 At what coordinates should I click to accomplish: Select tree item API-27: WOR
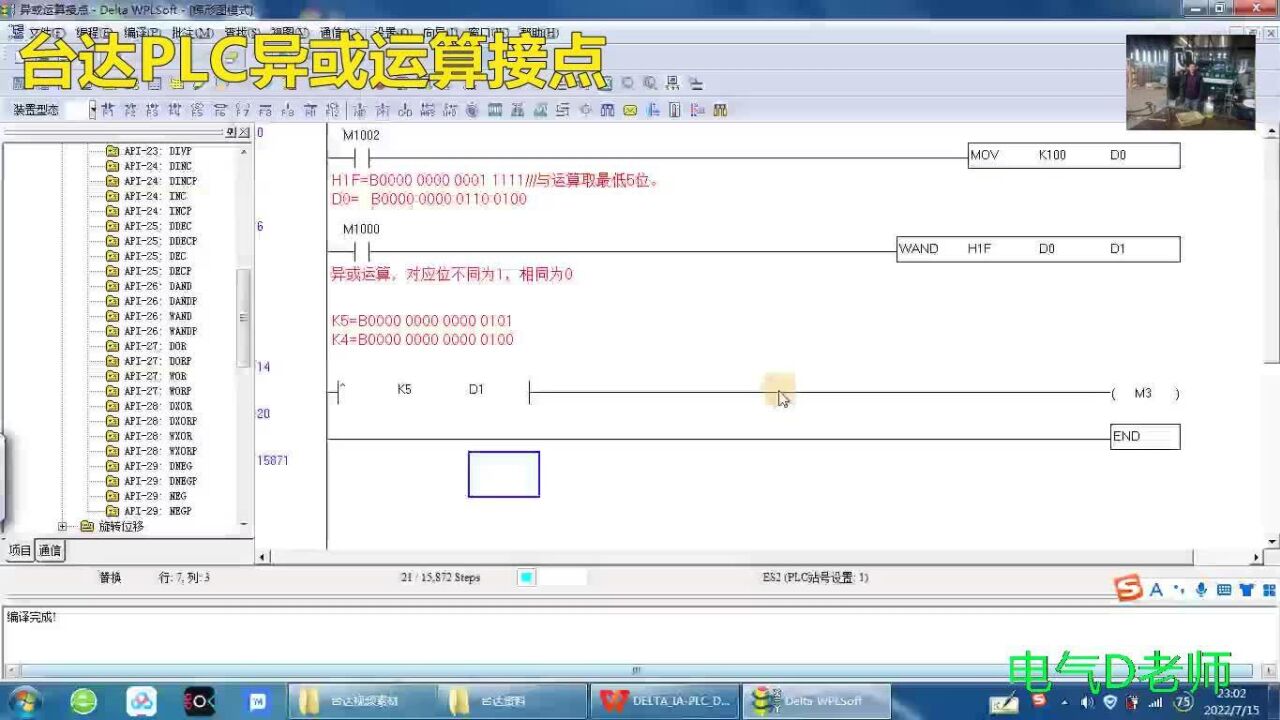pyautogui.click(x=155, y=376)
